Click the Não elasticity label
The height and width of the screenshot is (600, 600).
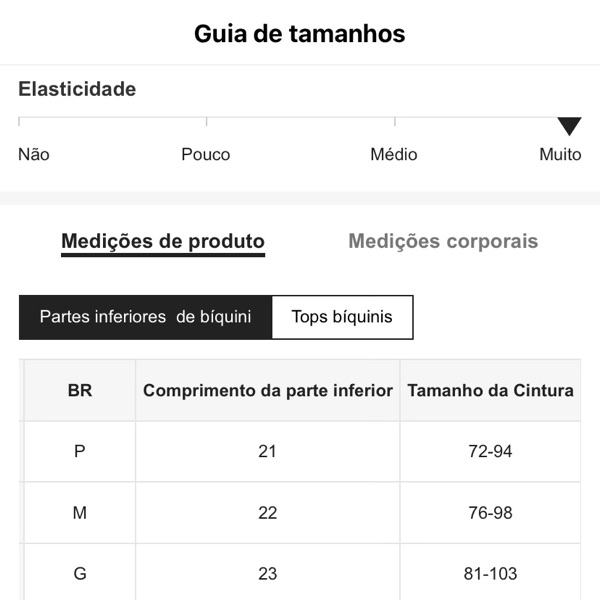34,154
